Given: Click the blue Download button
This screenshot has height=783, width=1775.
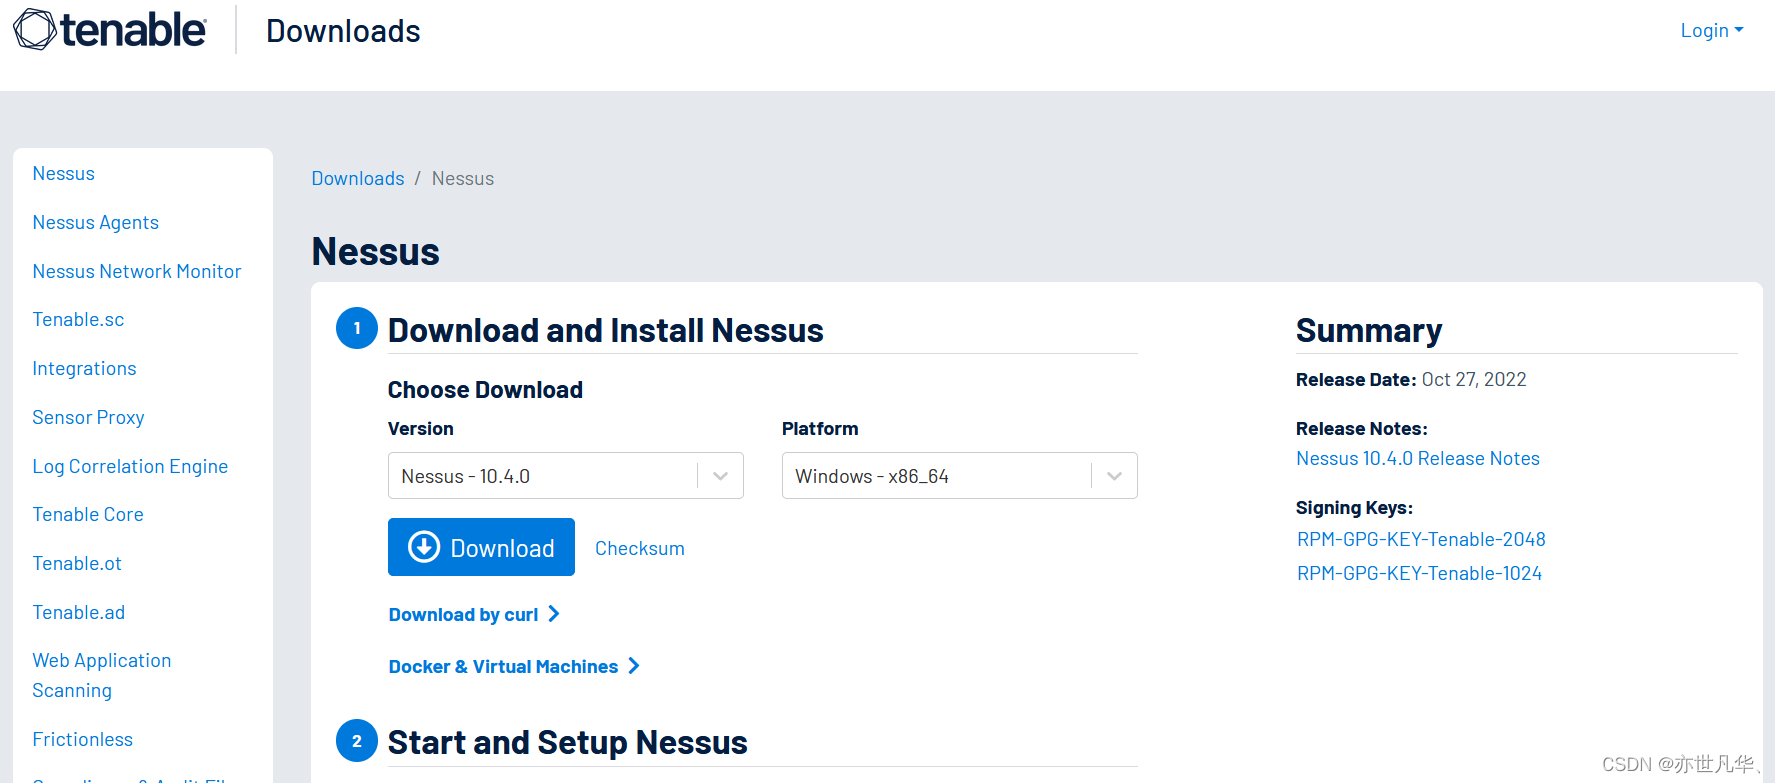Looking at the screenshot, I should click(x=481, y=547).
